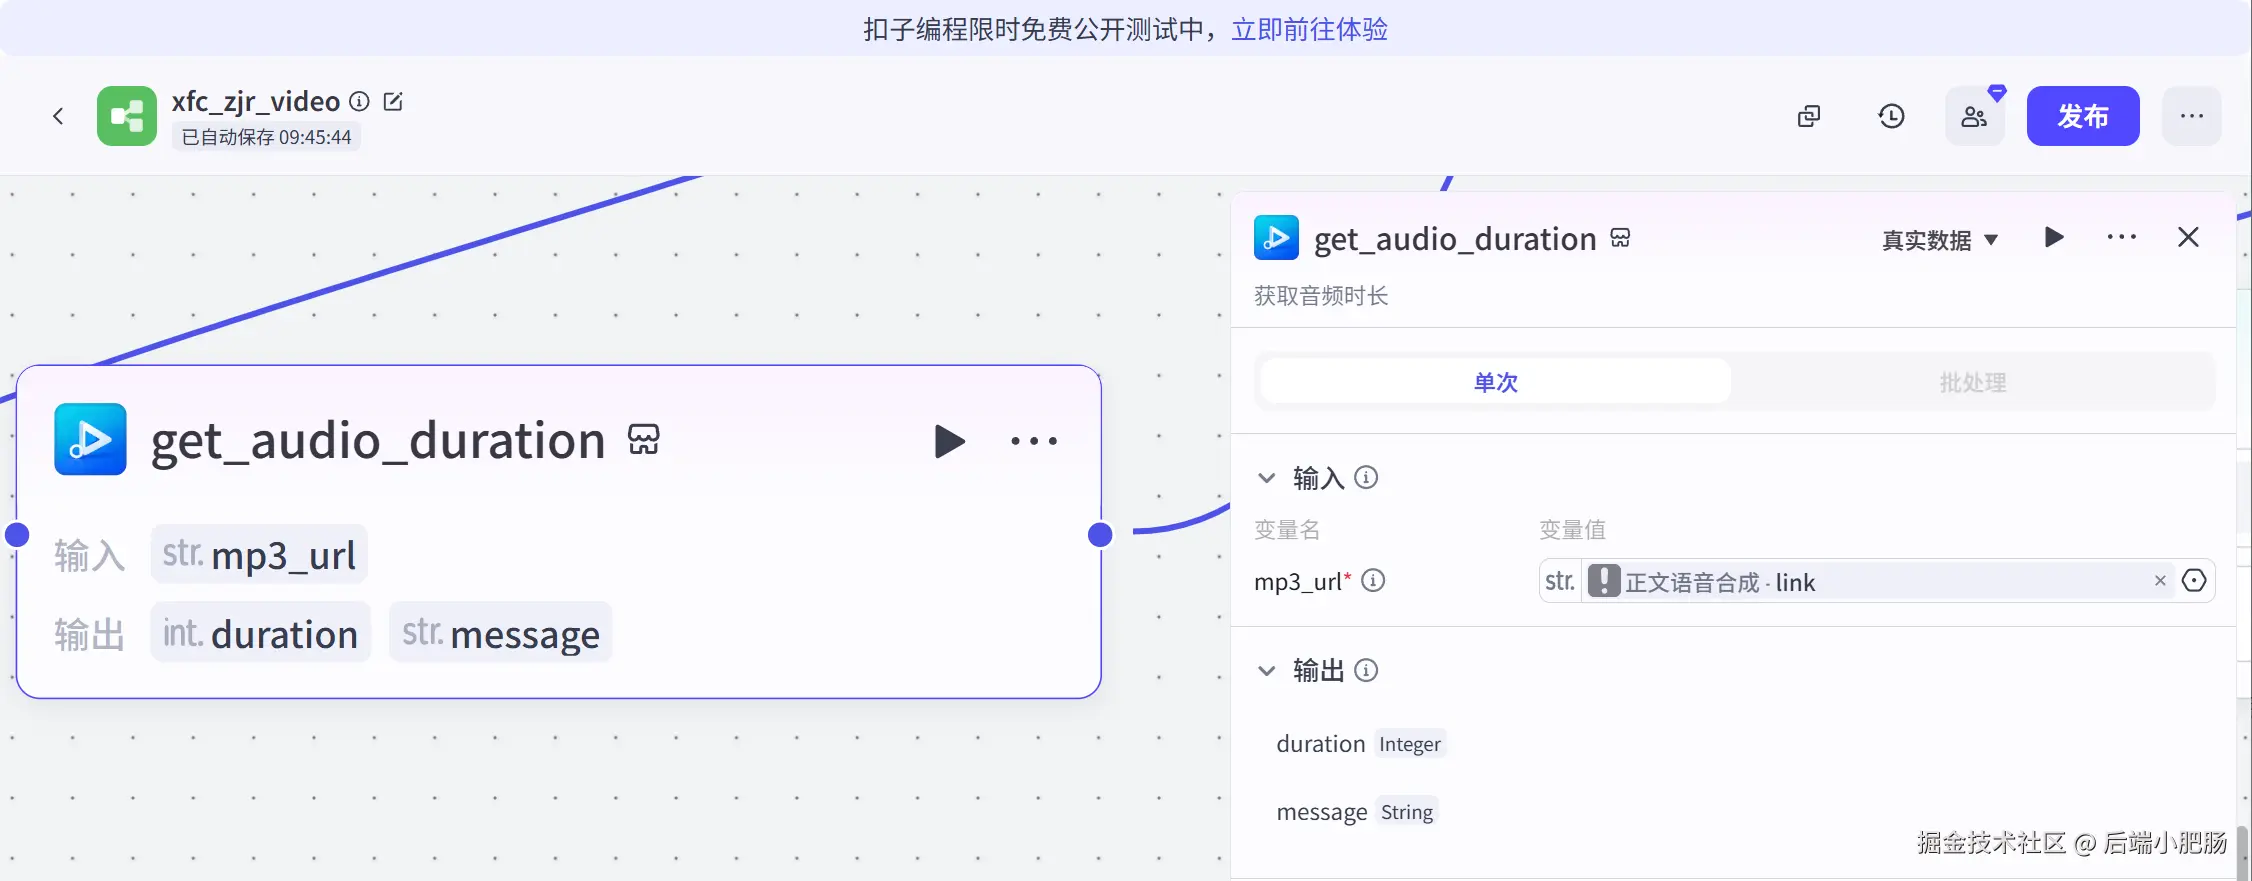Click the side panel's blue plugin icon
2252x881 pixels.
pyautogui.click(x=1276, y=238)
